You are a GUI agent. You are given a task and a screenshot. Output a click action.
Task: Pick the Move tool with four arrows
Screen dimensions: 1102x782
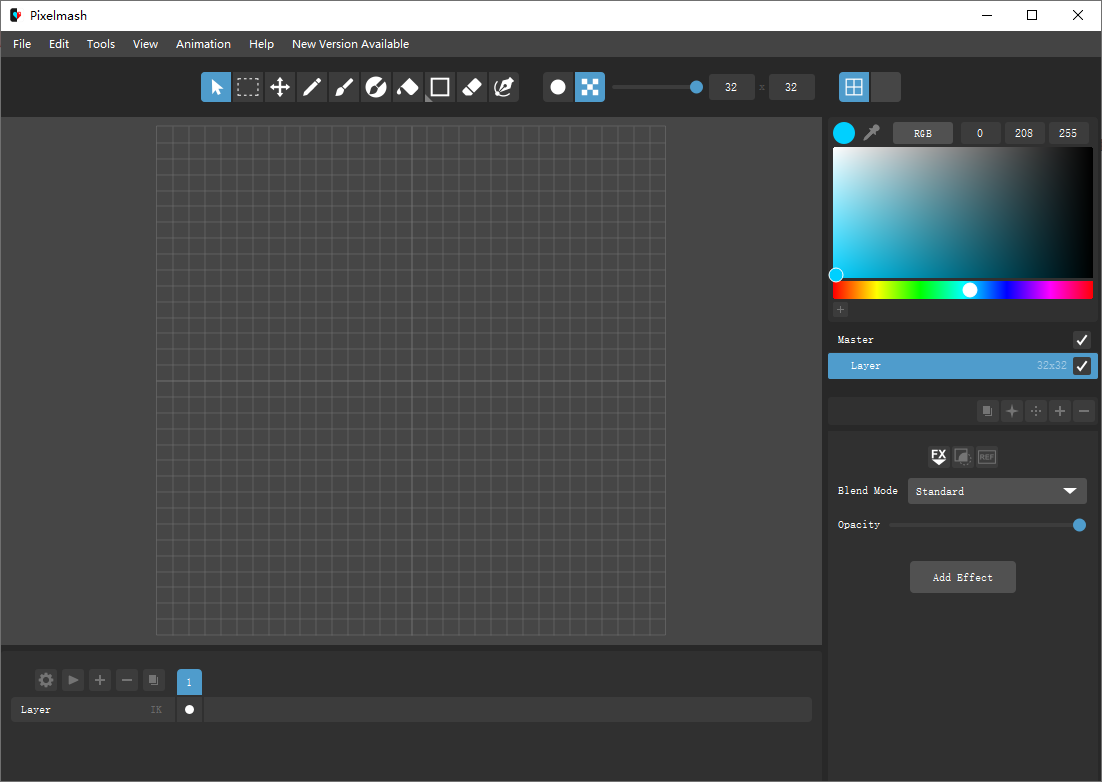(x=280, y=88)
